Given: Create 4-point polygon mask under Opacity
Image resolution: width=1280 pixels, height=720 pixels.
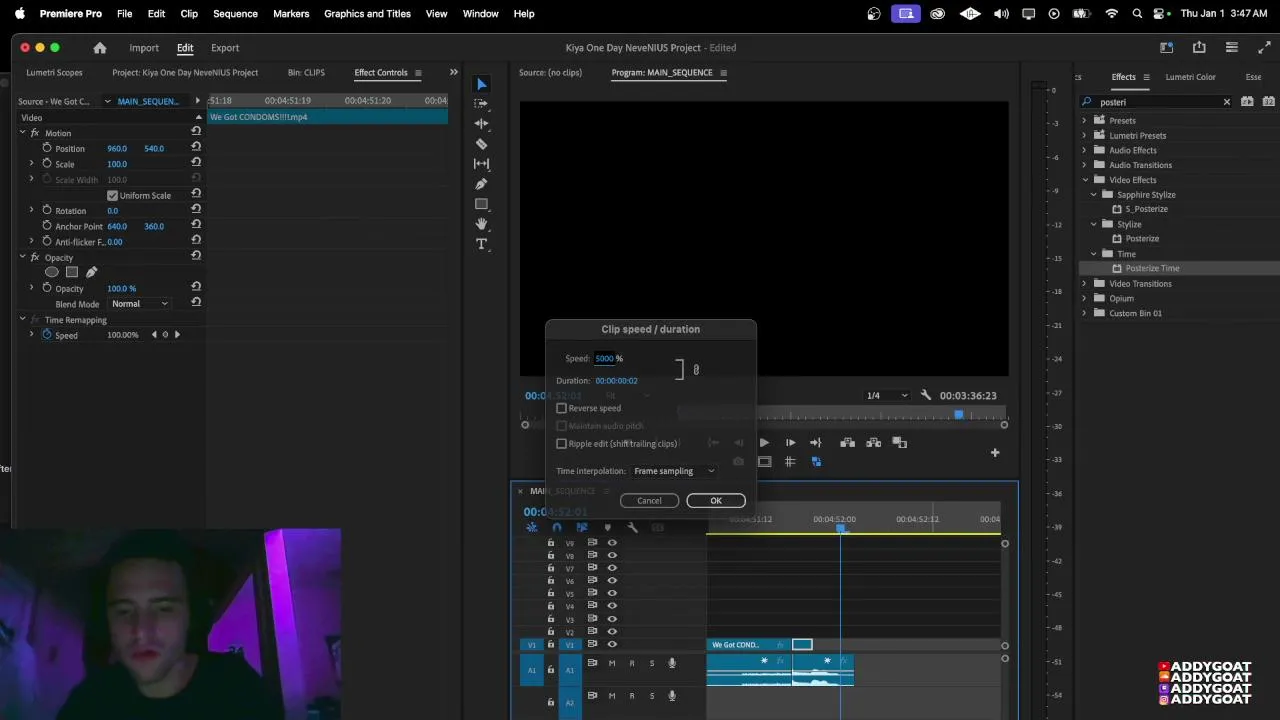Looking at the screenshot, I should coord(72,272).
